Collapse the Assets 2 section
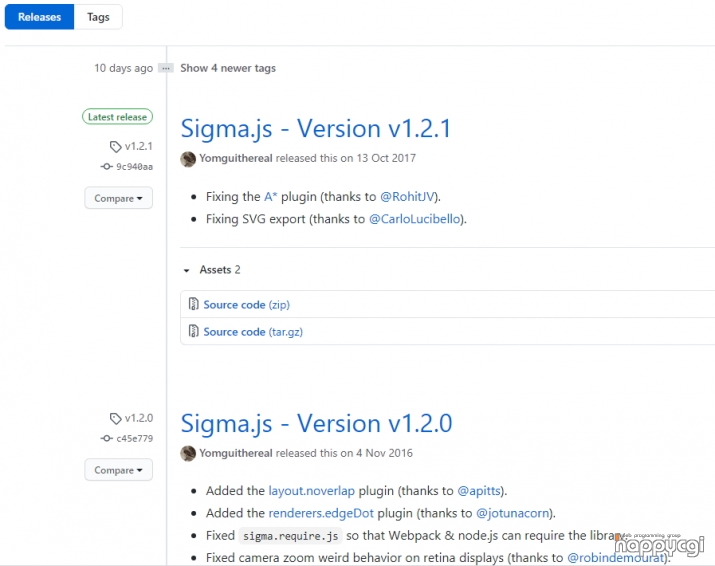This screenshot has height=566, width=715. tap(212, 270)
